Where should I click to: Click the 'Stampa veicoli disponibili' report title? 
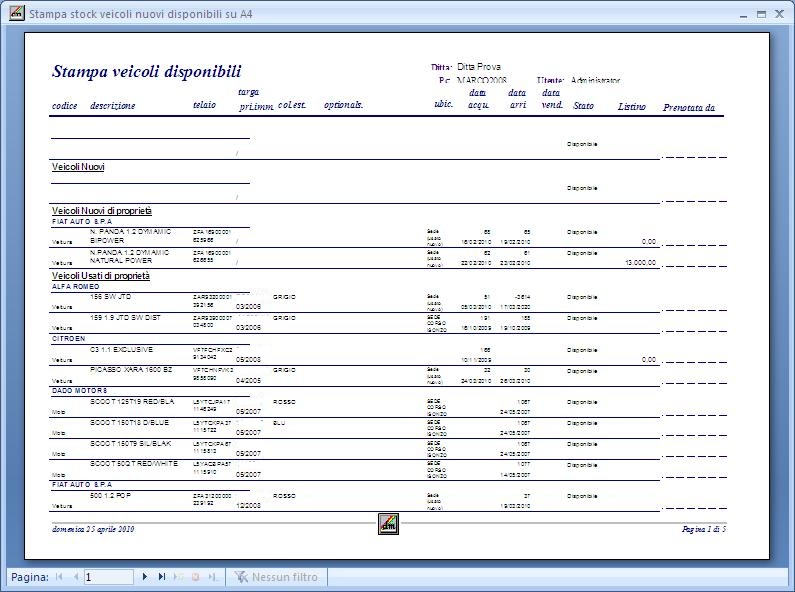point(147,71)
